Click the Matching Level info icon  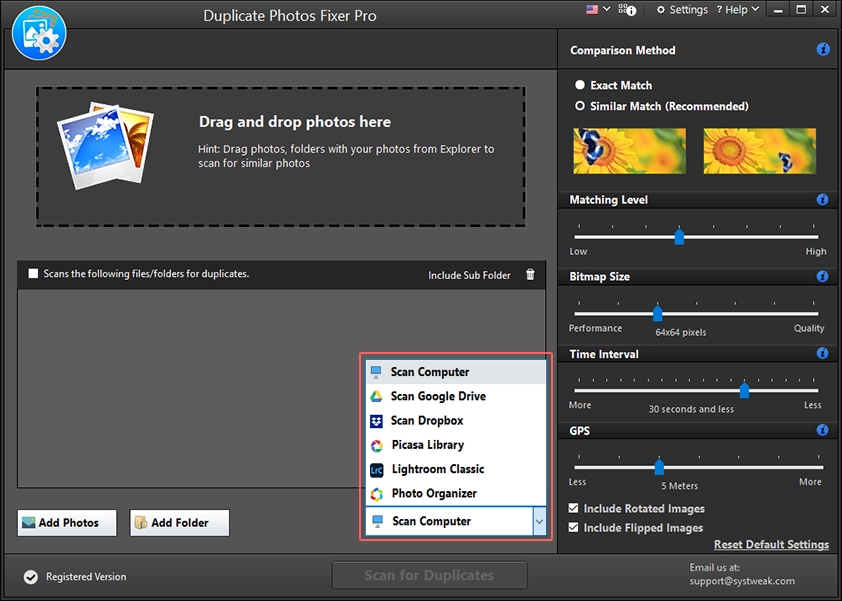point(822,199)
